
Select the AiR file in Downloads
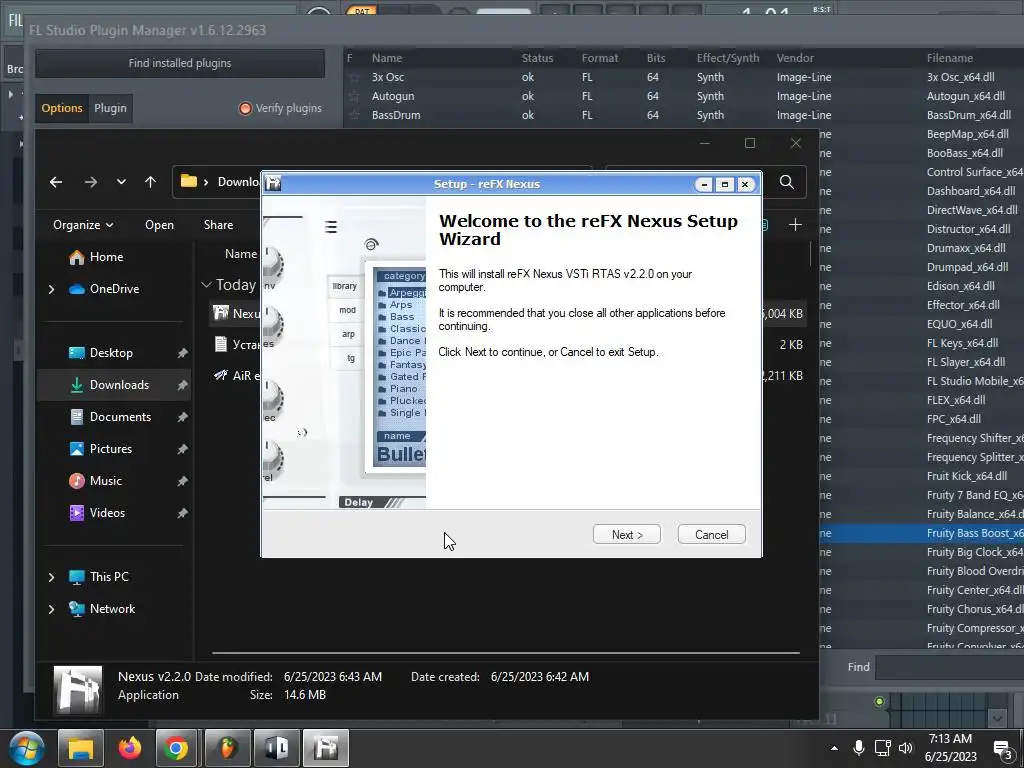click(237, 376)
